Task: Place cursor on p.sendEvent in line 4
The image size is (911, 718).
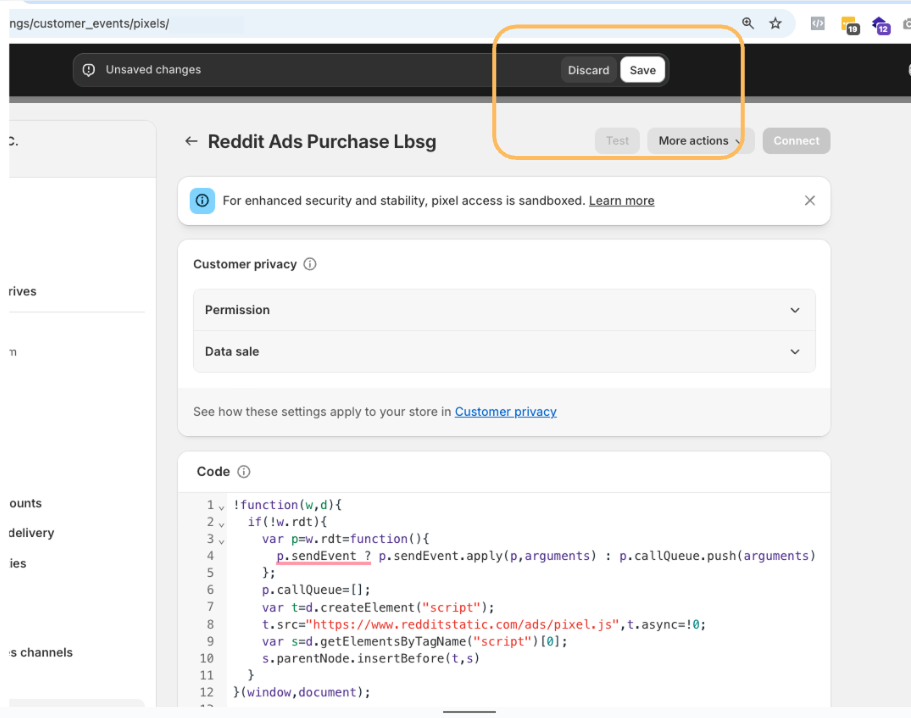Action: [316, 556]
